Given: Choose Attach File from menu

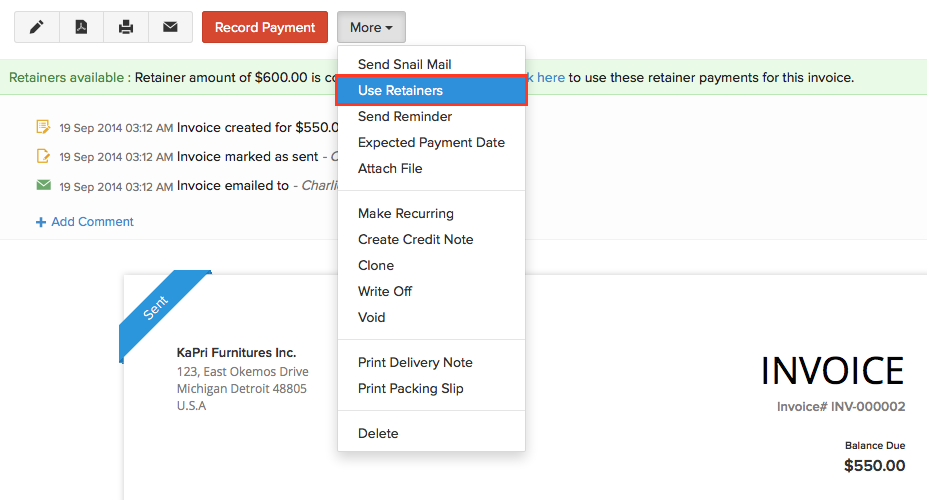Looking at the screenshot, I should [x=390, y=169].
